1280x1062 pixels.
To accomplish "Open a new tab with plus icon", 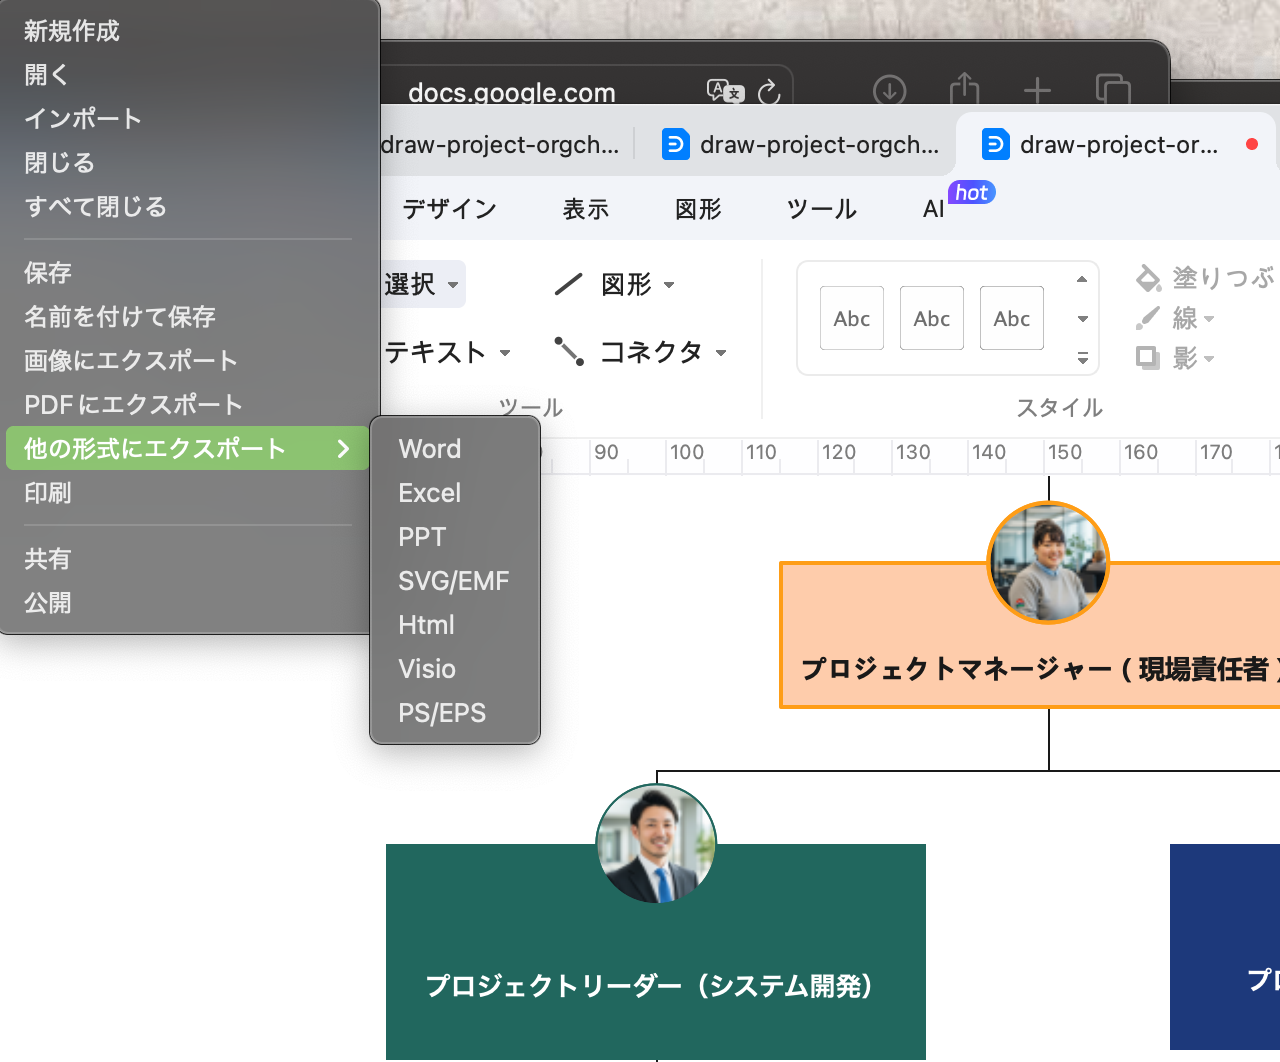I will pos(1037,91).
